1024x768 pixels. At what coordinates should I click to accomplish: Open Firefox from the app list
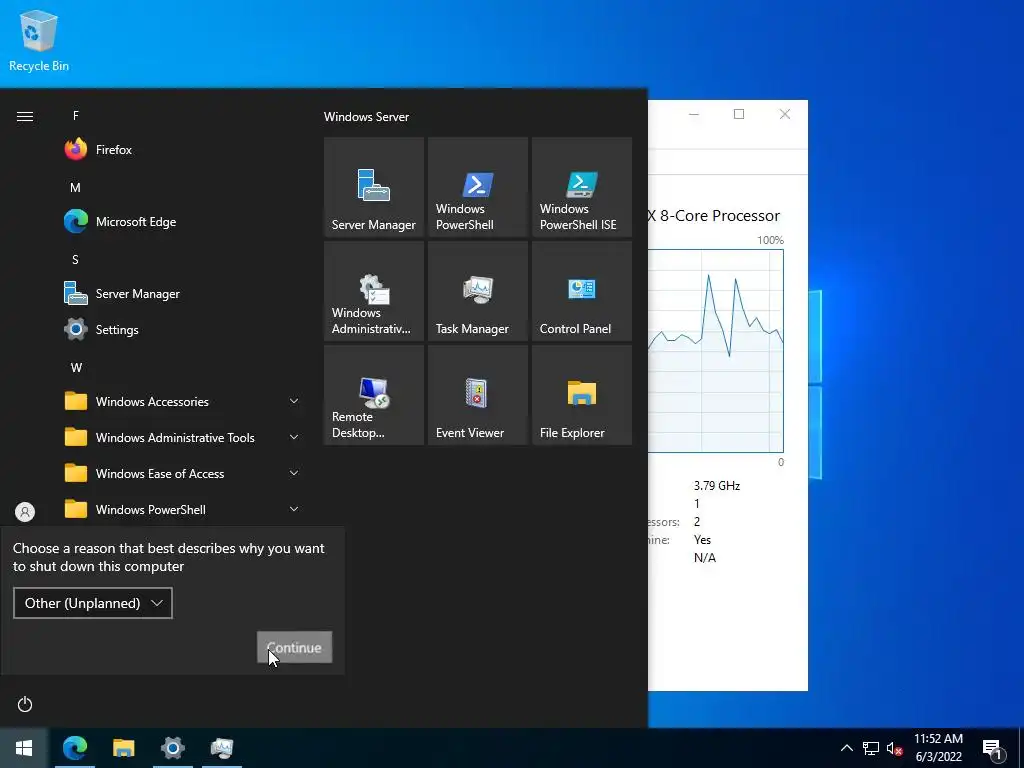[x=182, y=150]
